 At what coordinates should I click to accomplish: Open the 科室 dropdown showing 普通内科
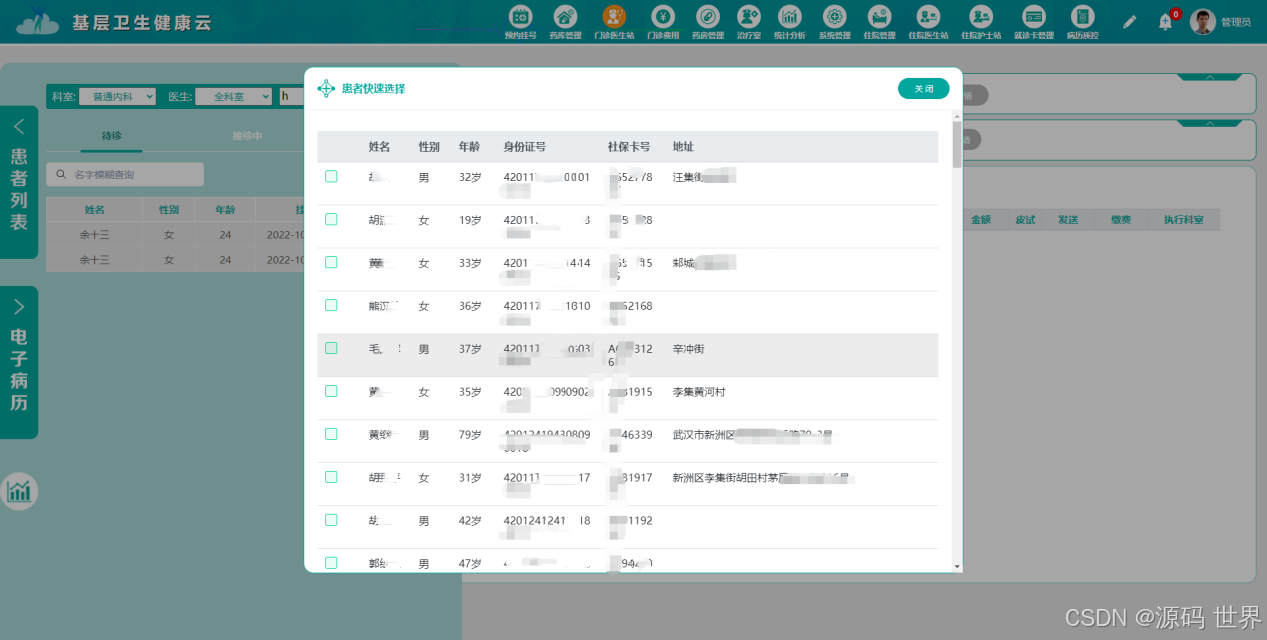tap(117, 96)
